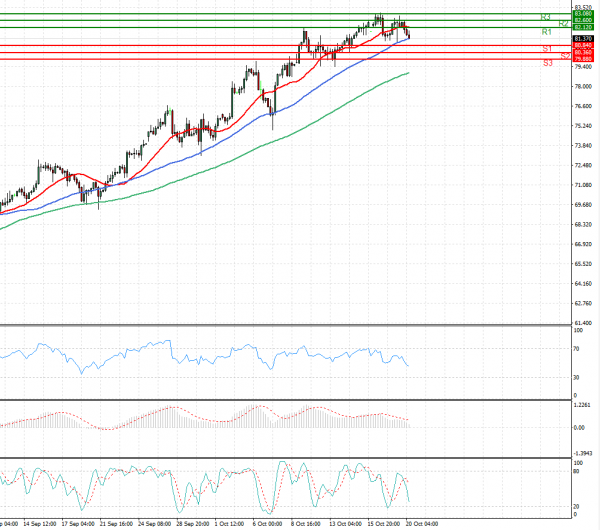This screenshot has width=600, height=530.
Task: Click the 71.080 price axis value
Action: tap(583, 185)
